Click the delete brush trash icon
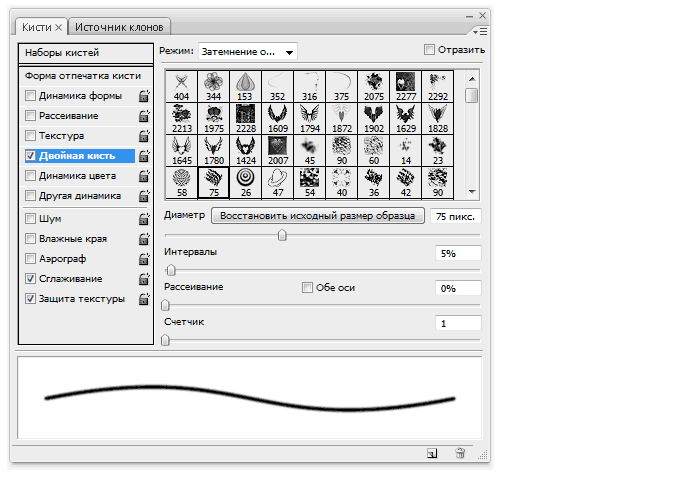 (x=460, y=453)
